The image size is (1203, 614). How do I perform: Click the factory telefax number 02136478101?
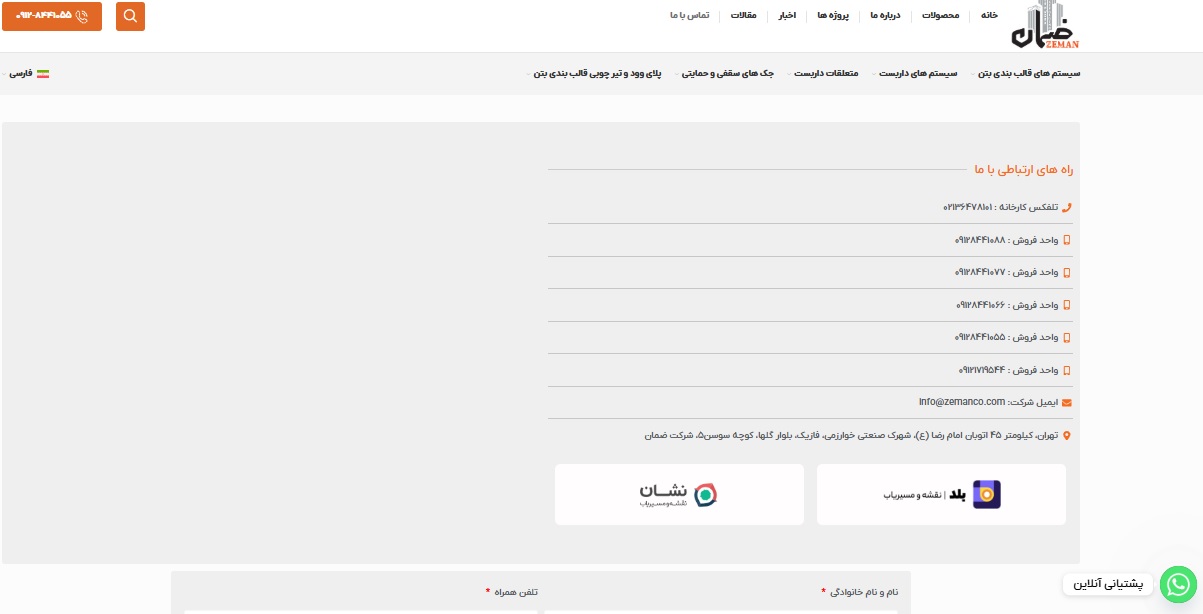[x=968, y=207]
